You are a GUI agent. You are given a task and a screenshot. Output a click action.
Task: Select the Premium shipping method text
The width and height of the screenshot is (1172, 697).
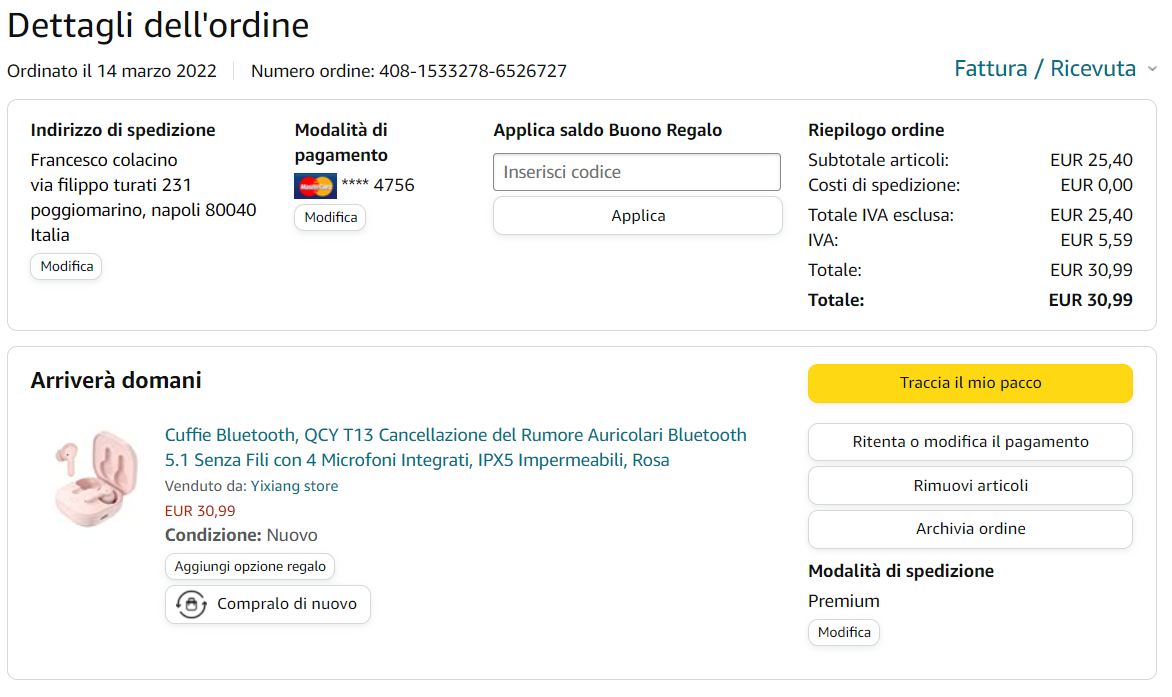(844, 601)
